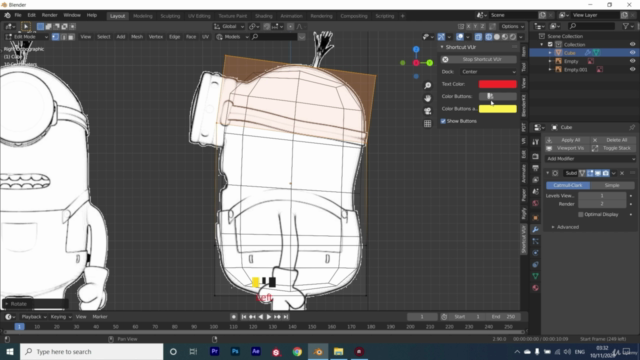
Task: Click Toggle Stack button
Action: click(x=613, y=148)
